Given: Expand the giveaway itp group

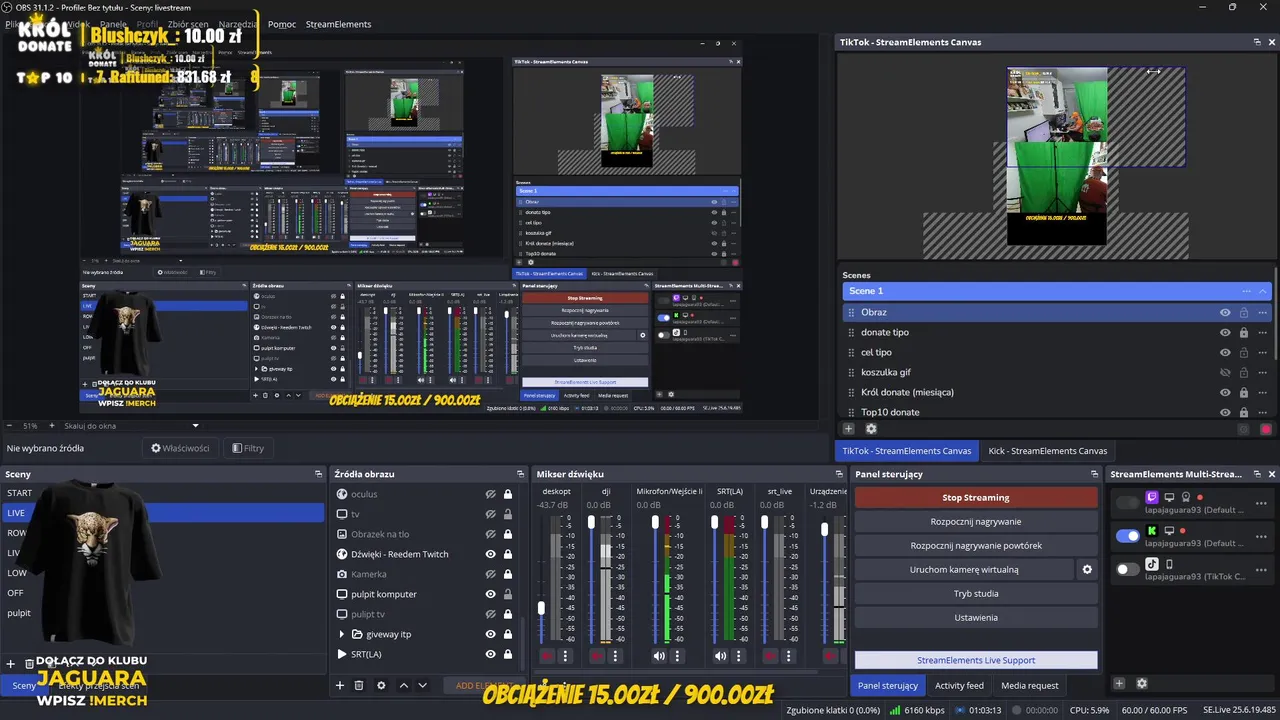Looking at the screenshot, I should [341, 634].
